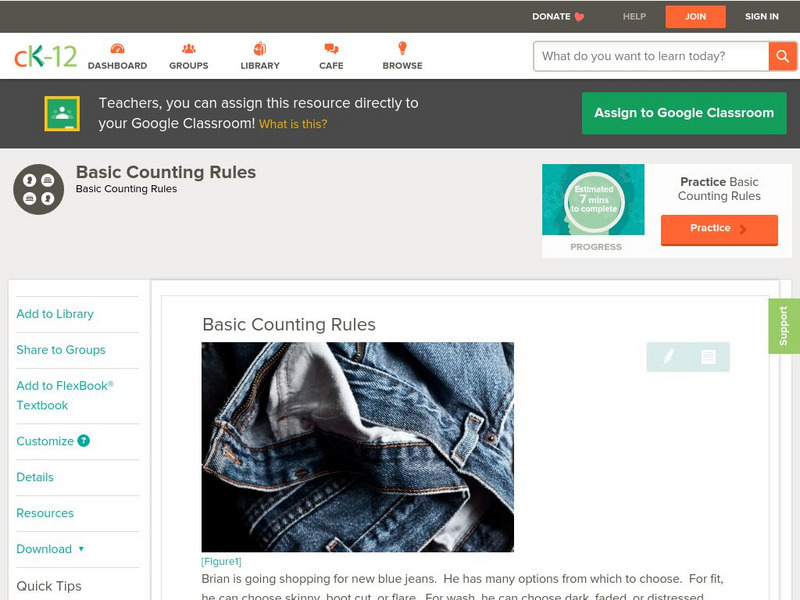Open the Resources link
The height and width of the screenshot is (600, 800).
(45, 513)
